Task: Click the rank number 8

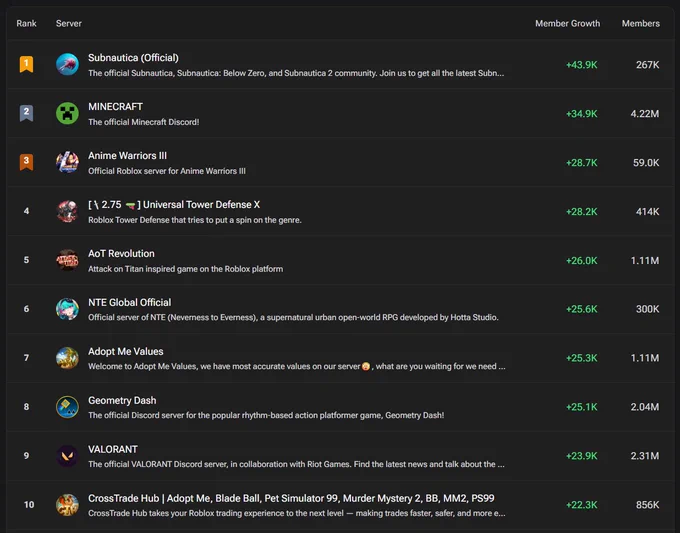Action: click(26, 407)
